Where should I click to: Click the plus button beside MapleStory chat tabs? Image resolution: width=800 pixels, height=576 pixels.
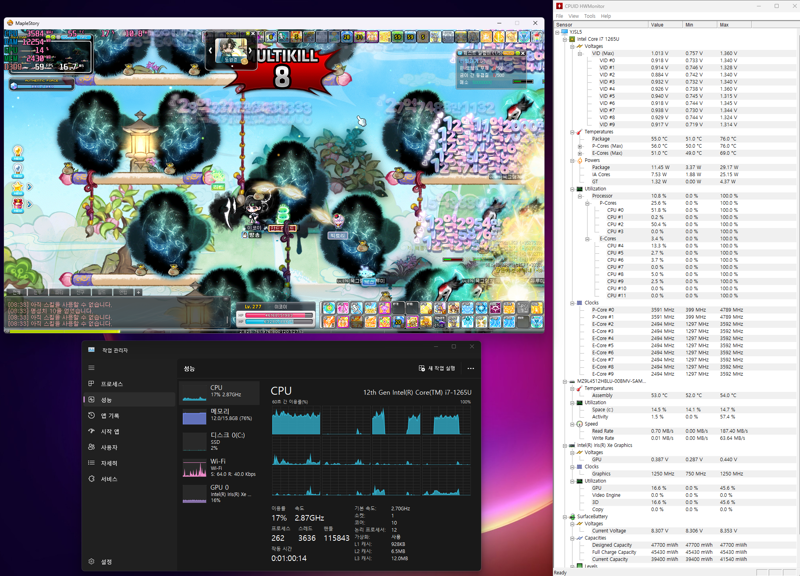[138, 292]
